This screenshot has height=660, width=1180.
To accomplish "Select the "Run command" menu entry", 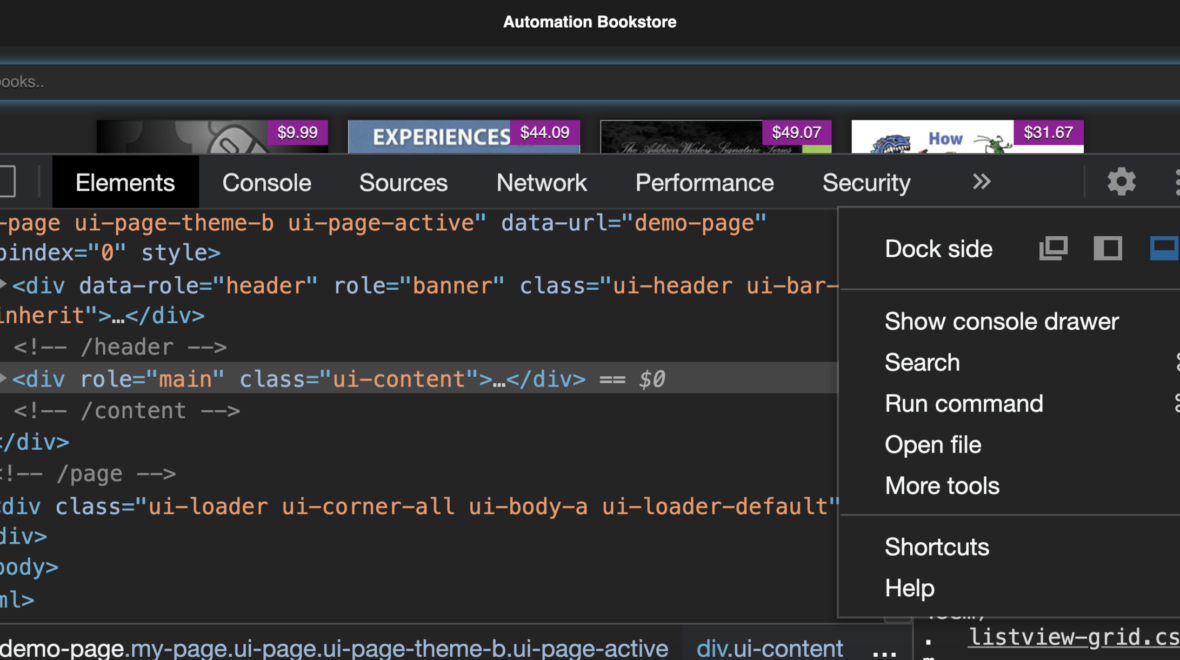I will pos(964,403).
